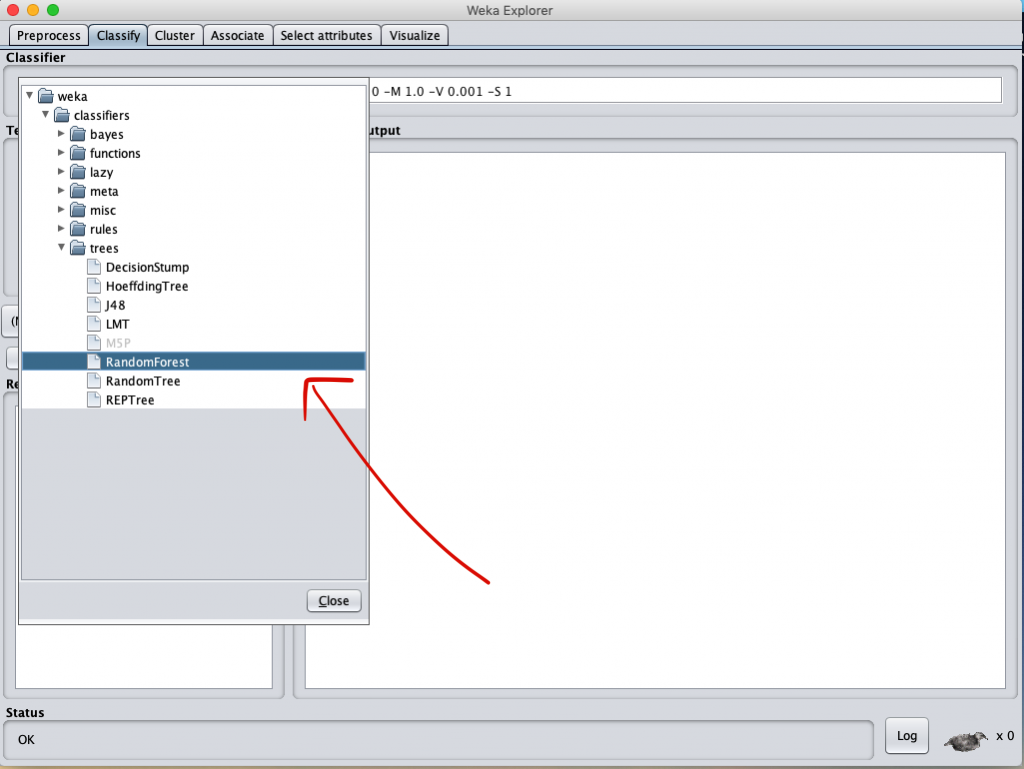Viewport: 1024px width, 769px height.
Task: Open the Select attributes tab
Action: [x=327, y=35]
